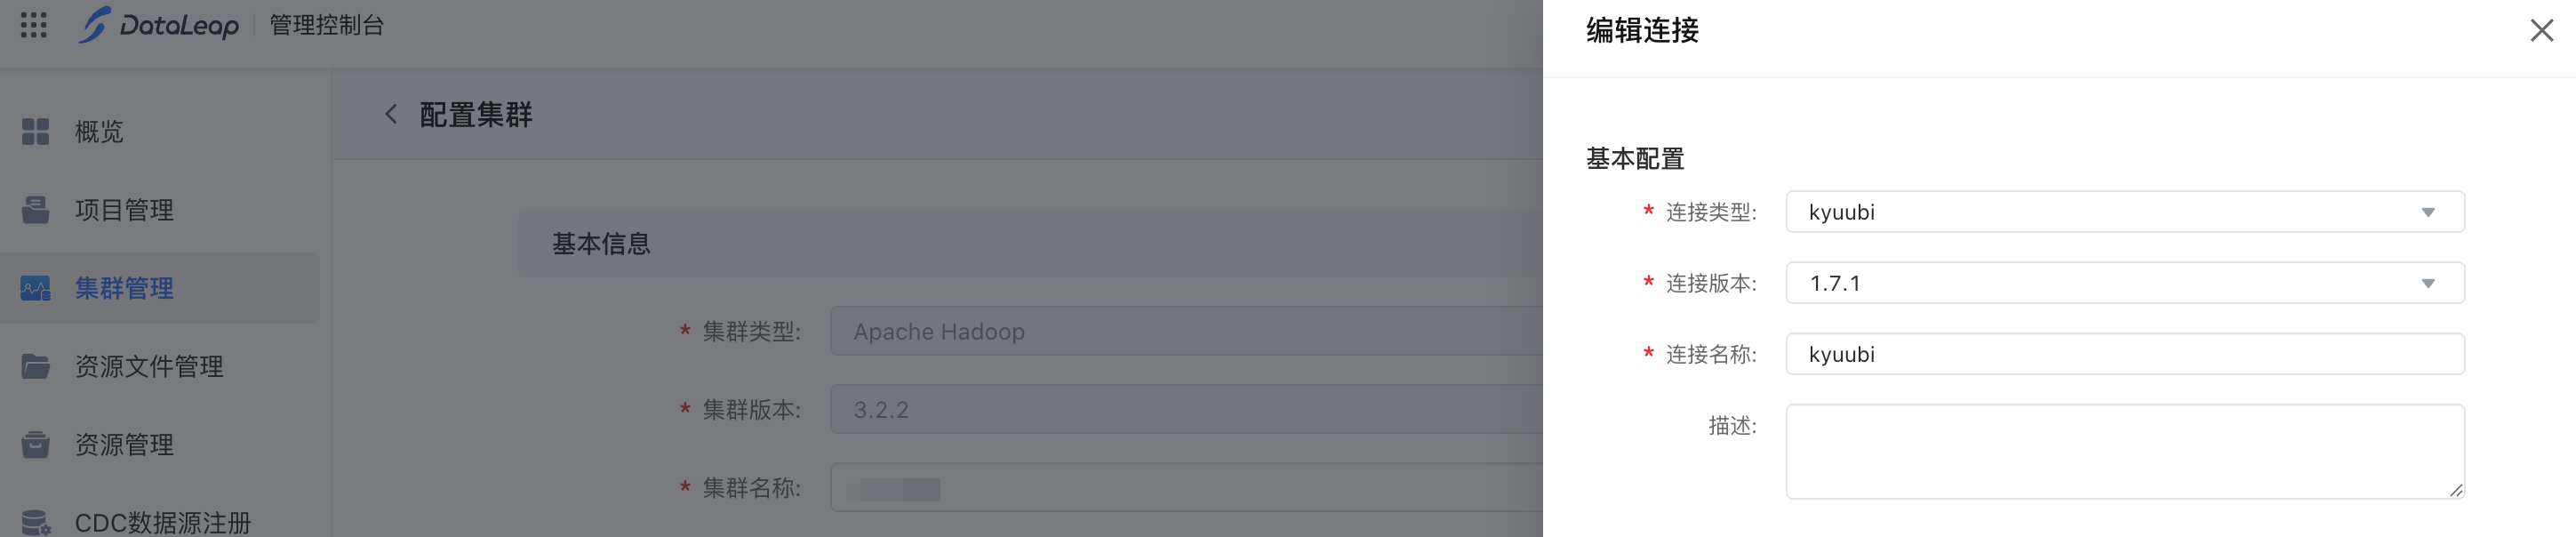Image resolution: width=2576 pixels, height=537 pixels.
Task: Go back using the 配置集群 arrow
Action: [x=391, y=115]
